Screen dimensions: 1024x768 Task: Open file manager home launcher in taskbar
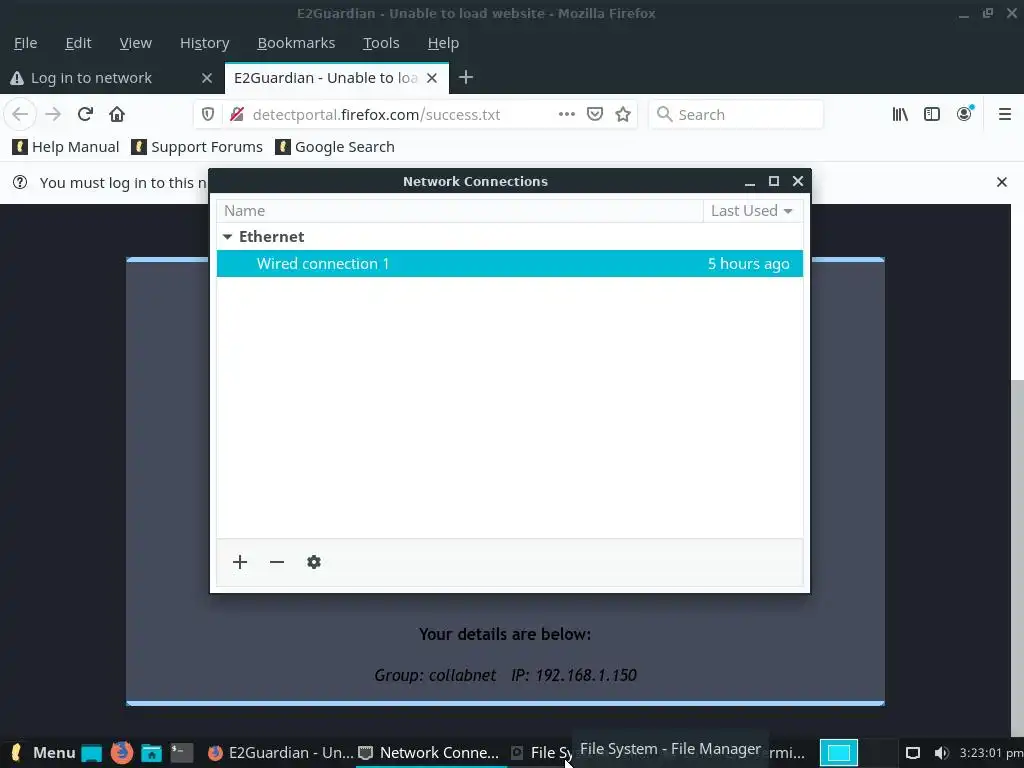[152, 753]
